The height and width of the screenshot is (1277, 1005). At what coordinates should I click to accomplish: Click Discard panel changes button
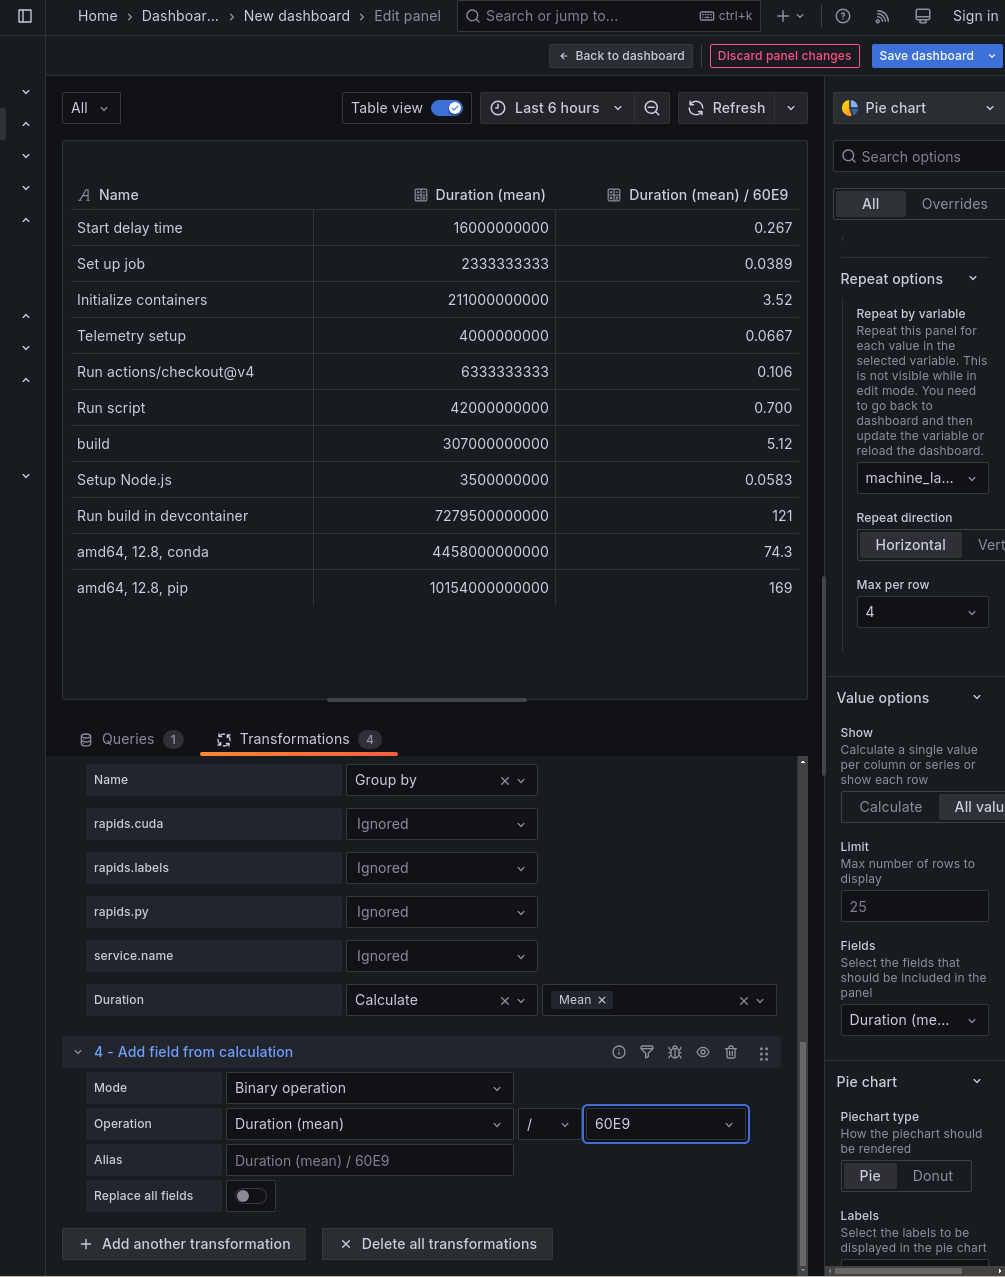(784, 56)
